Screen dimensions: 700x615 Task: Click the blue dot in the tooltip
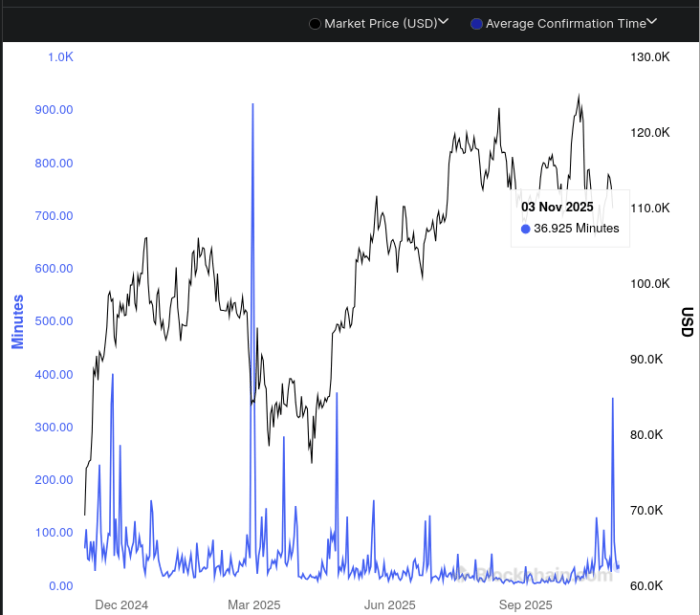coord(526,229)
